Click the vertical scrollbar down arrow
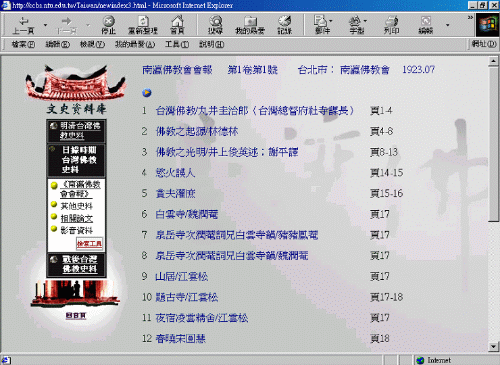500x365 pixels. pos(494,347)
